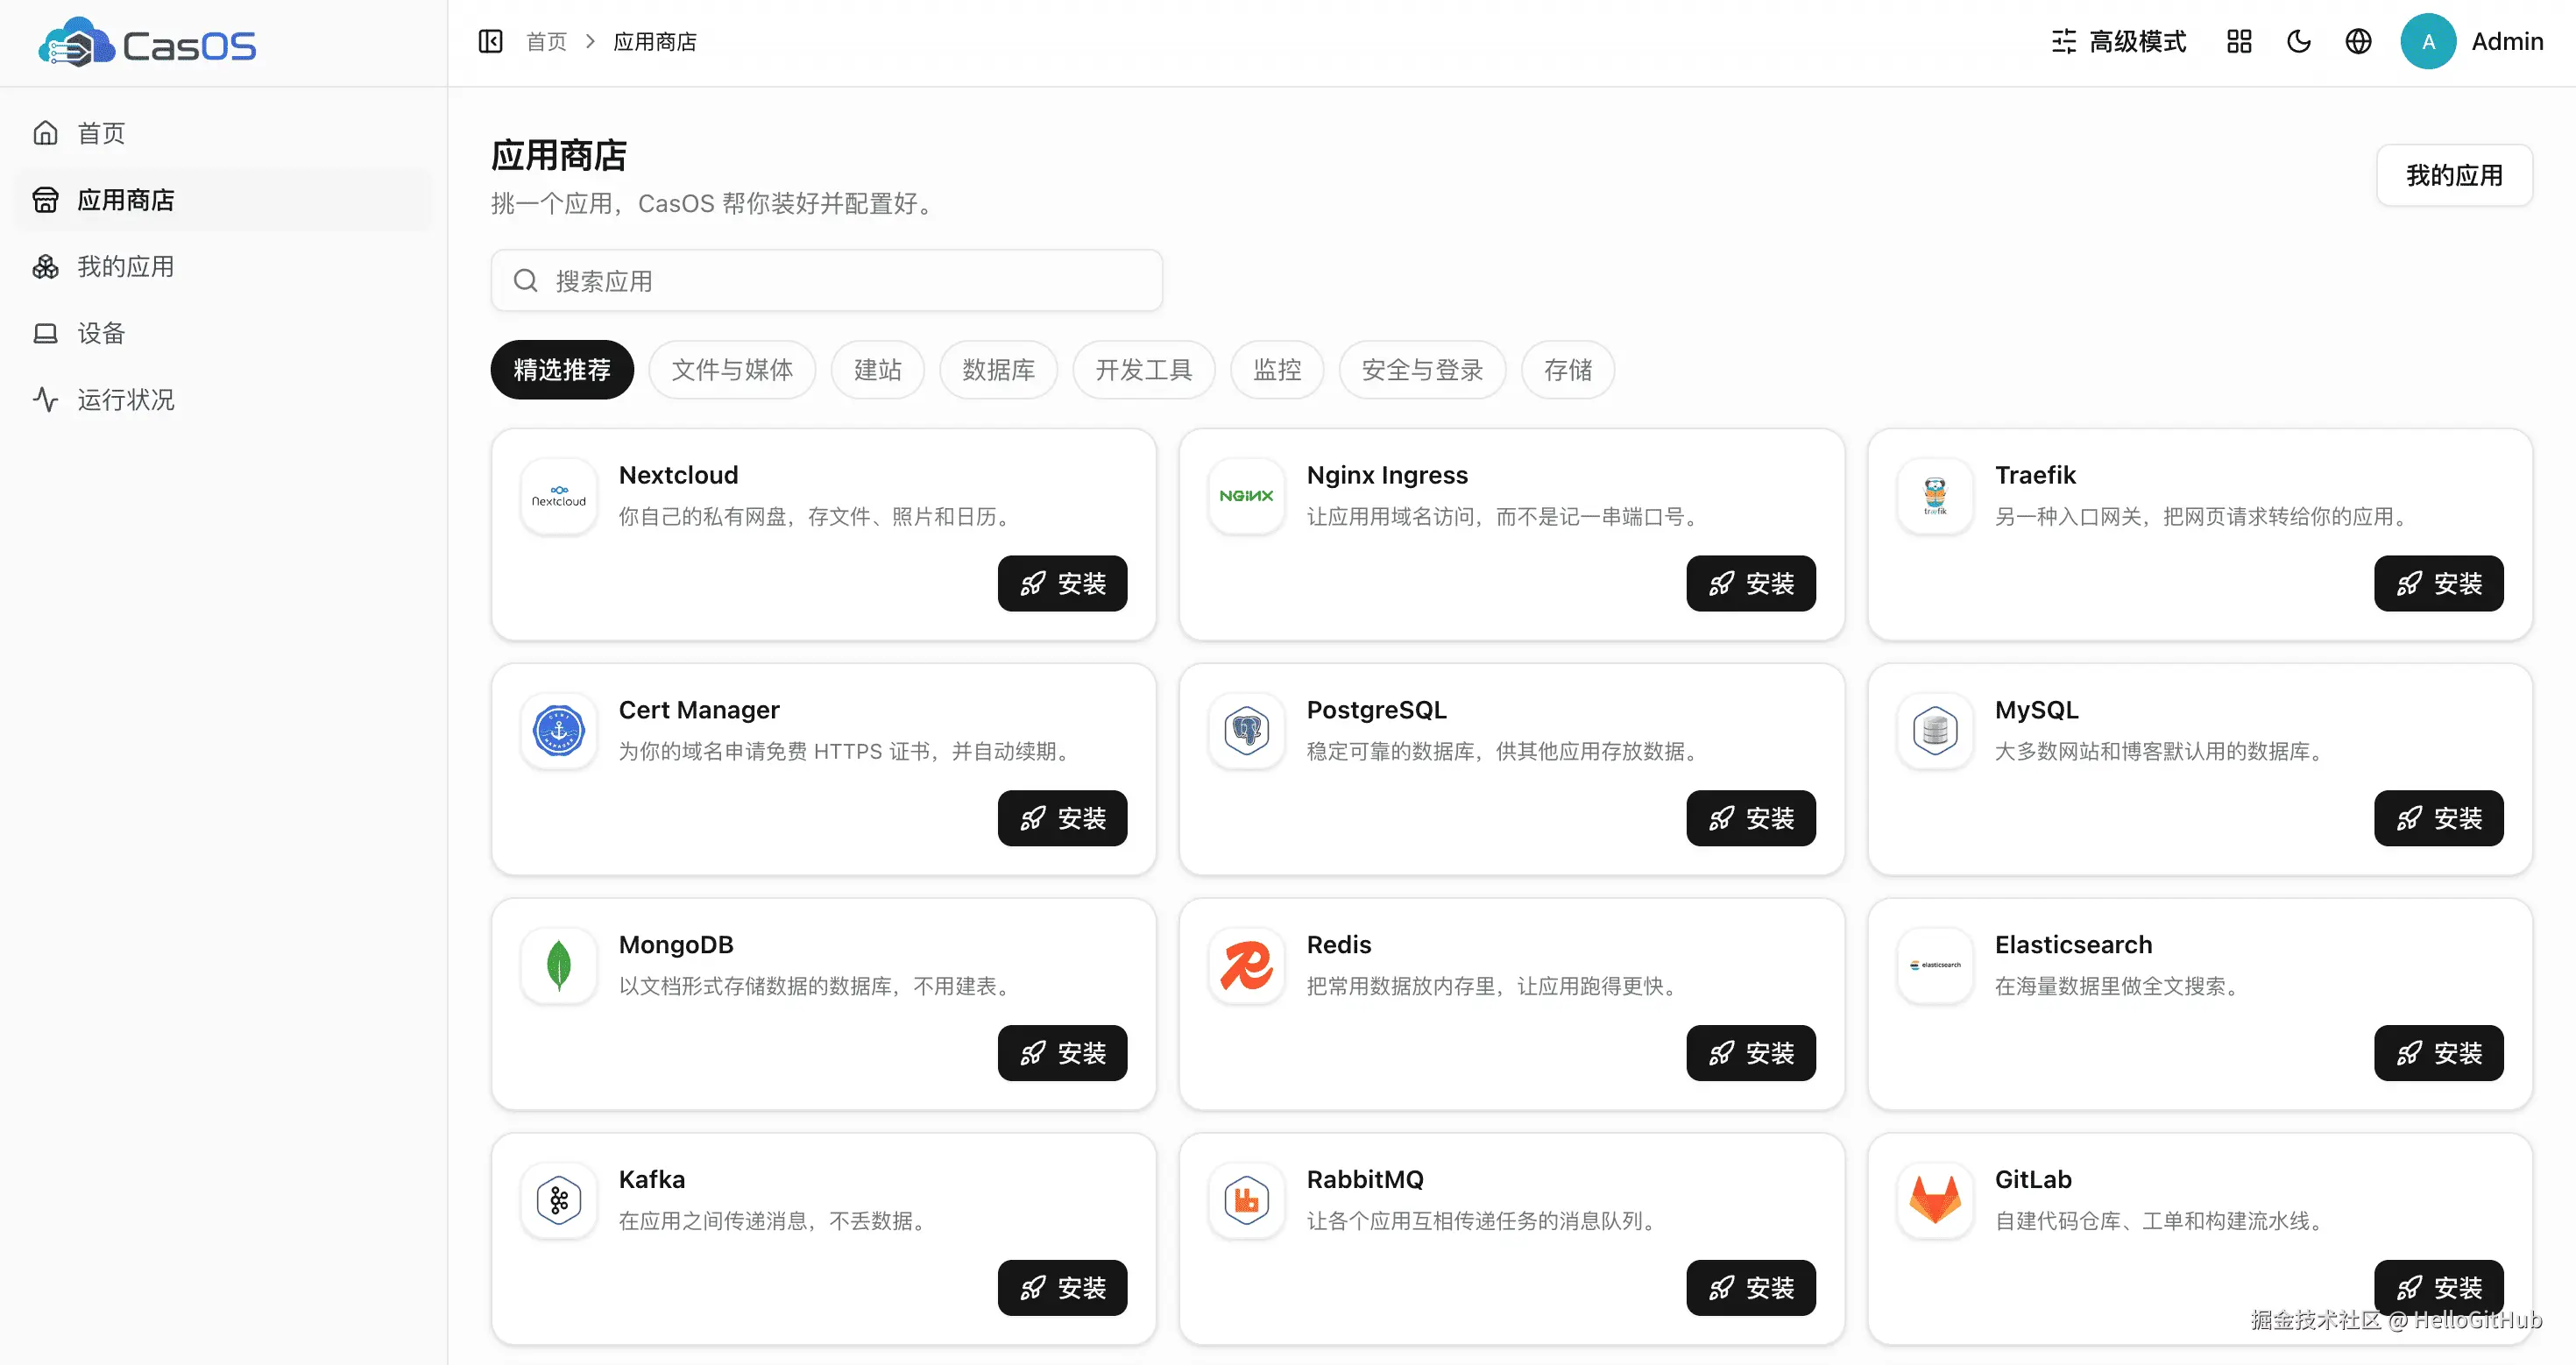
Task: Select the 存储 category tab
Action: [1568, 370]
